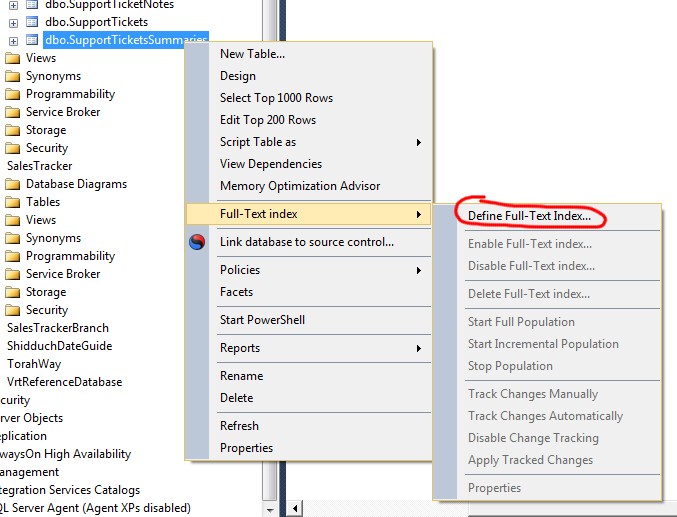Screen dimensions: 677x517
Task: Click the dbo.SupportTicketNotes table icon
Action: pos(32,5)
